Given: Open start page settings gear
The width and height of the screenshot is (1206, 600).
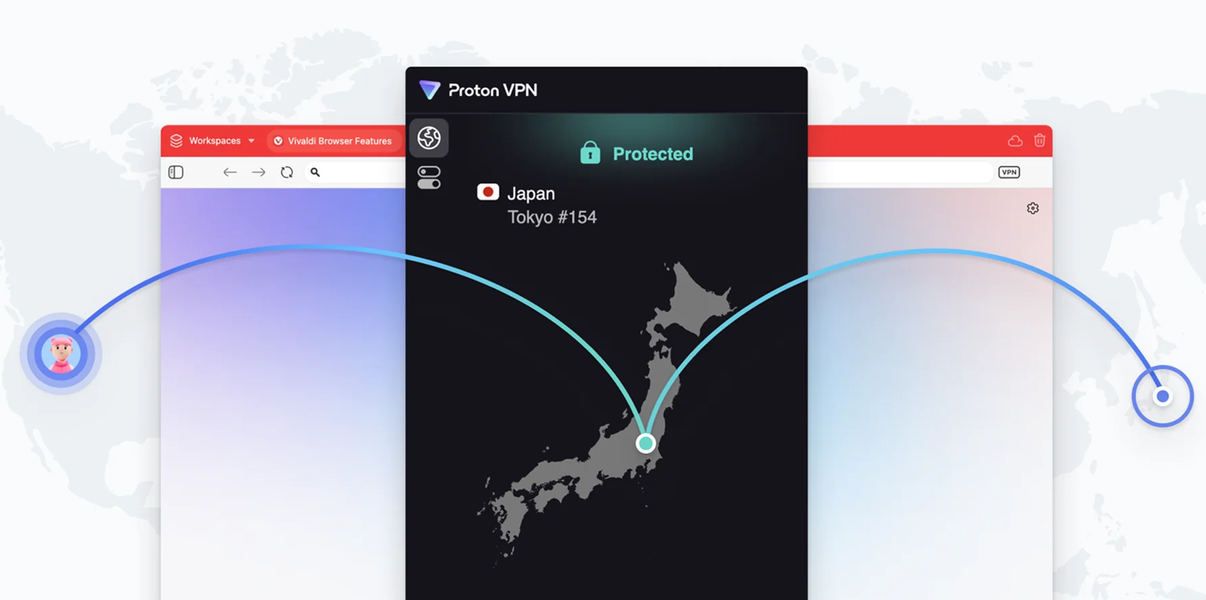Looking at the screenshot, I should (1033, 208).
